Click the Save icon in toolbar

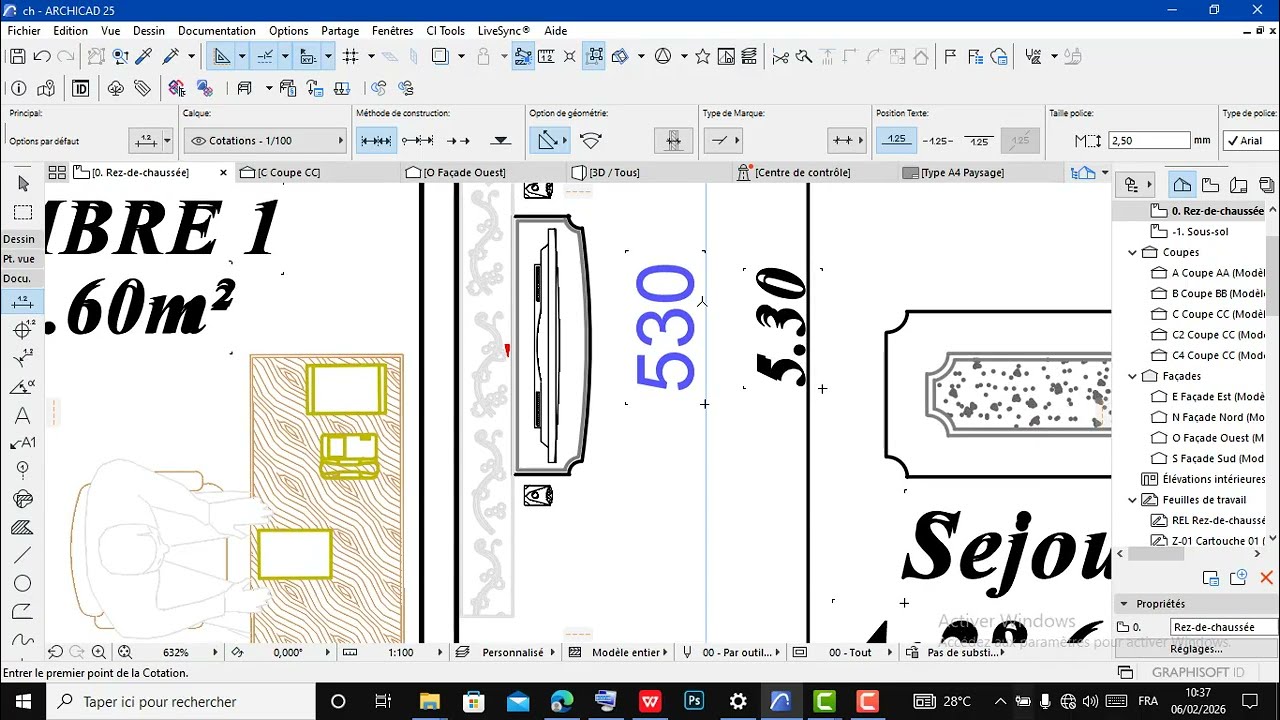[17, 56]
